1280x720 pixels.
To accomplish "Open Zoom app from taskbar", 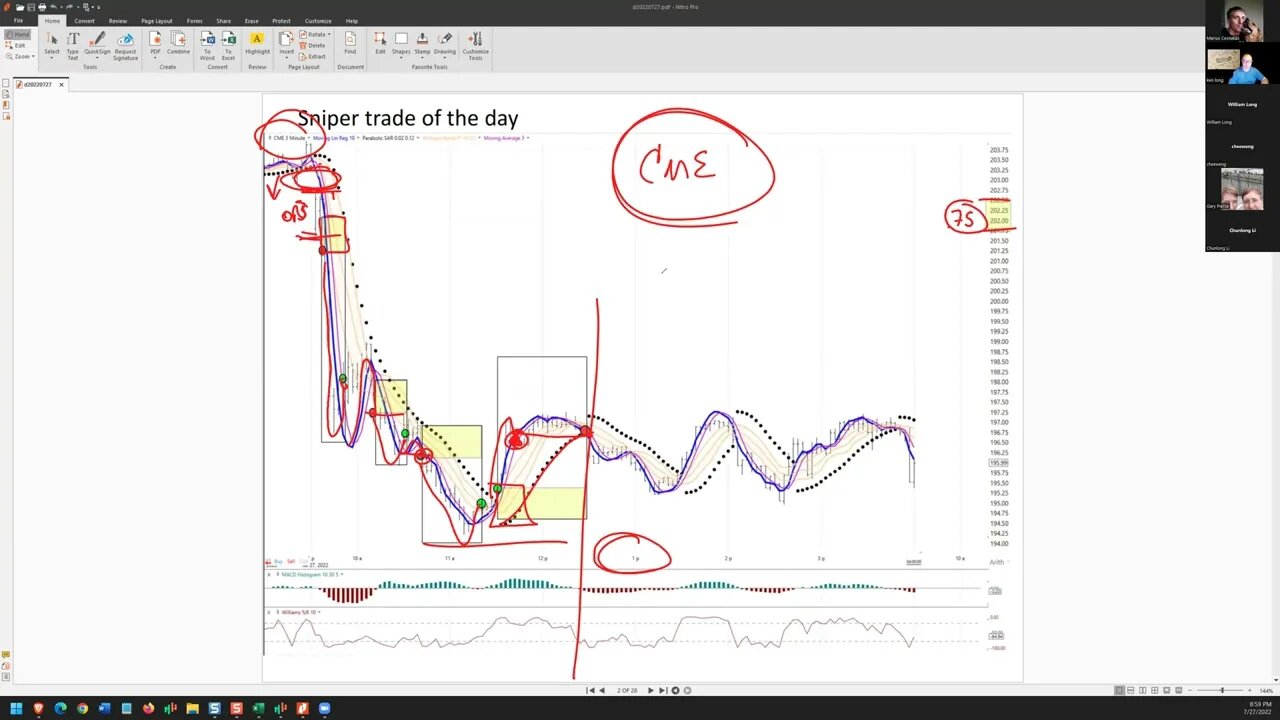I will click(x=324, y=708).
